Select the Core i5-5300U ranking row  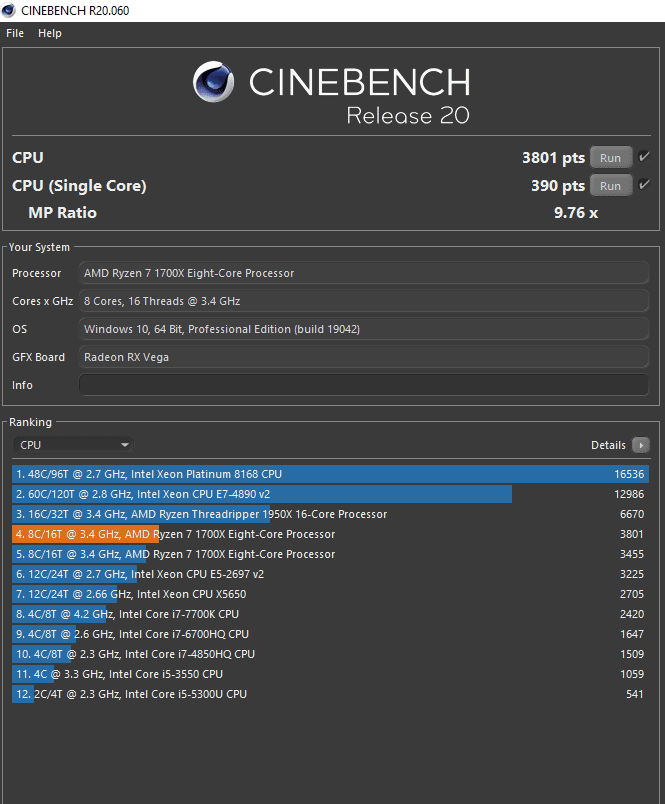click(330, 694)
